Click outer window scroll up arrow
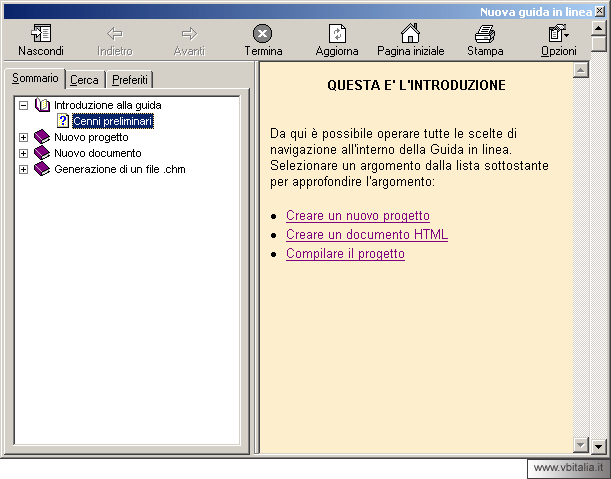611x479 pixels. [599, 28]
